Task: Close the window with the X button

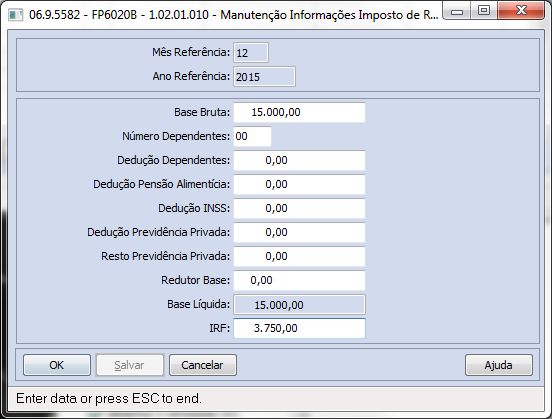Action: click(x=521, y=11)
